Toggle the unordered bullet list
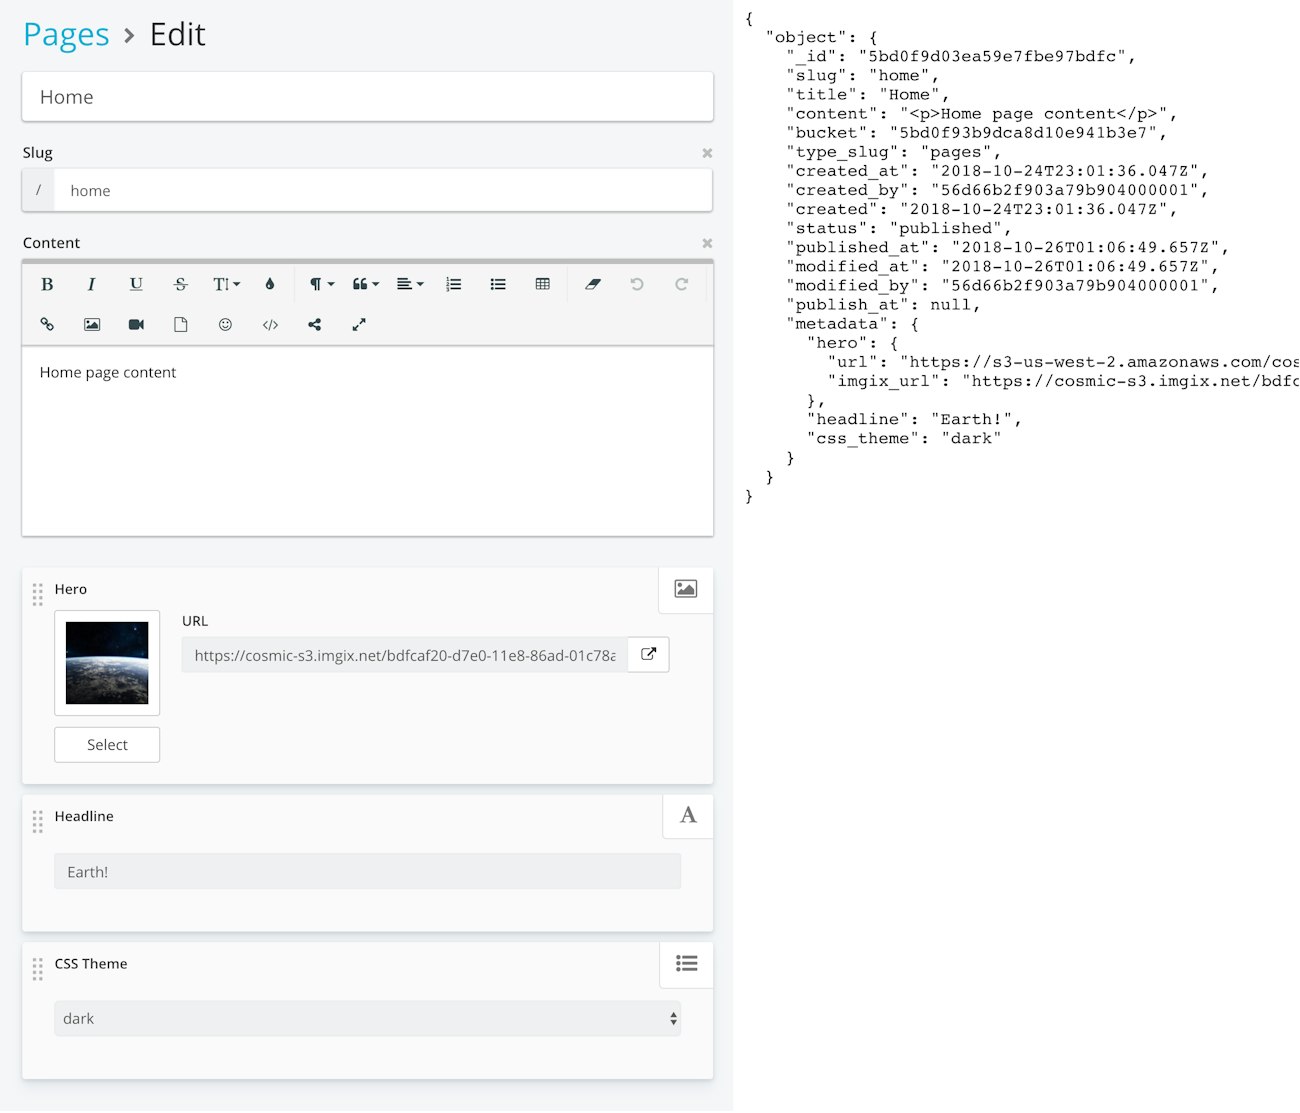The height and width of the screenshot is (1113, 1300). pos(498,284)
